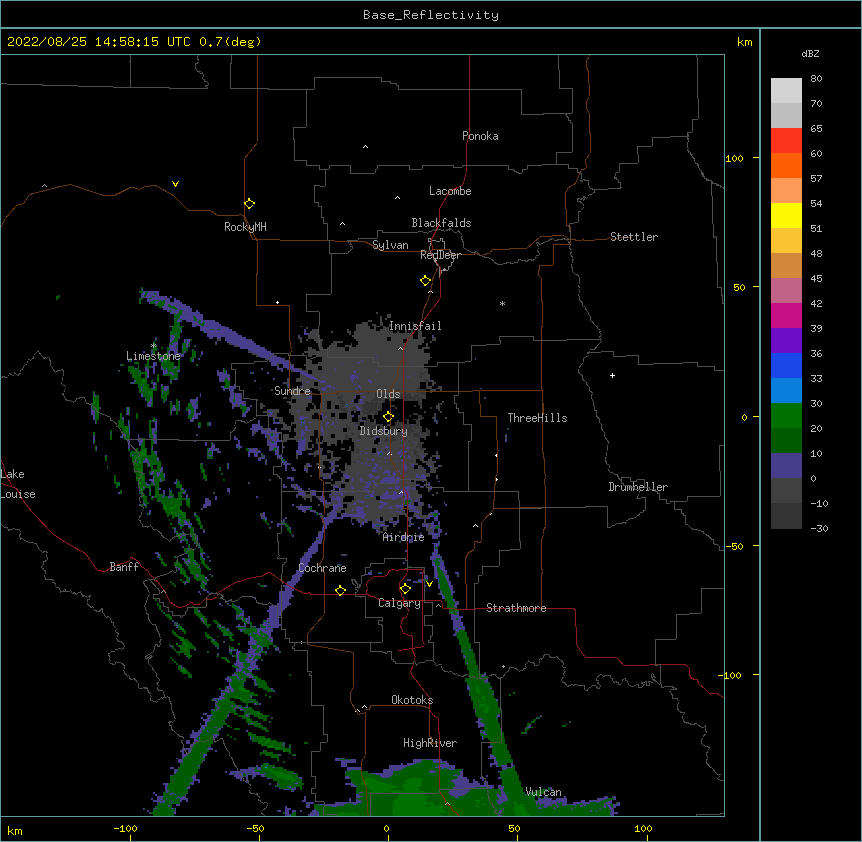Click the Banff town label

tap(124, 567)
